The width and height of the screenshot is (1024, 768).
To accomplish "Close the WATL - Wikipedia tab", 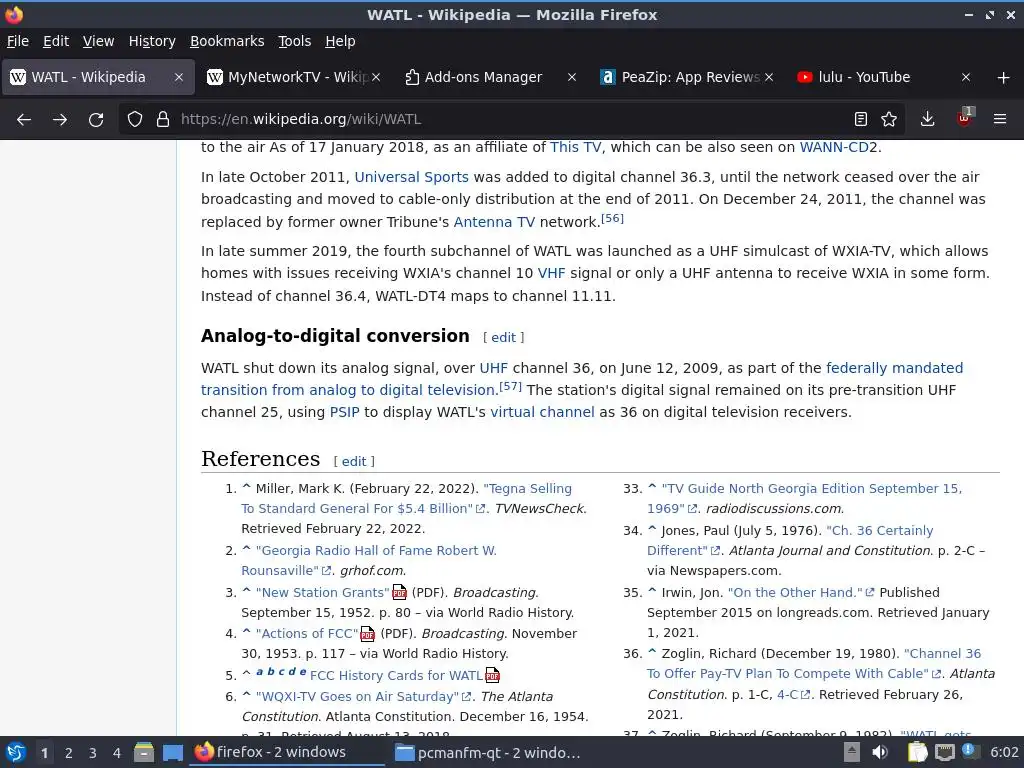I will click(x=179, y=77).
